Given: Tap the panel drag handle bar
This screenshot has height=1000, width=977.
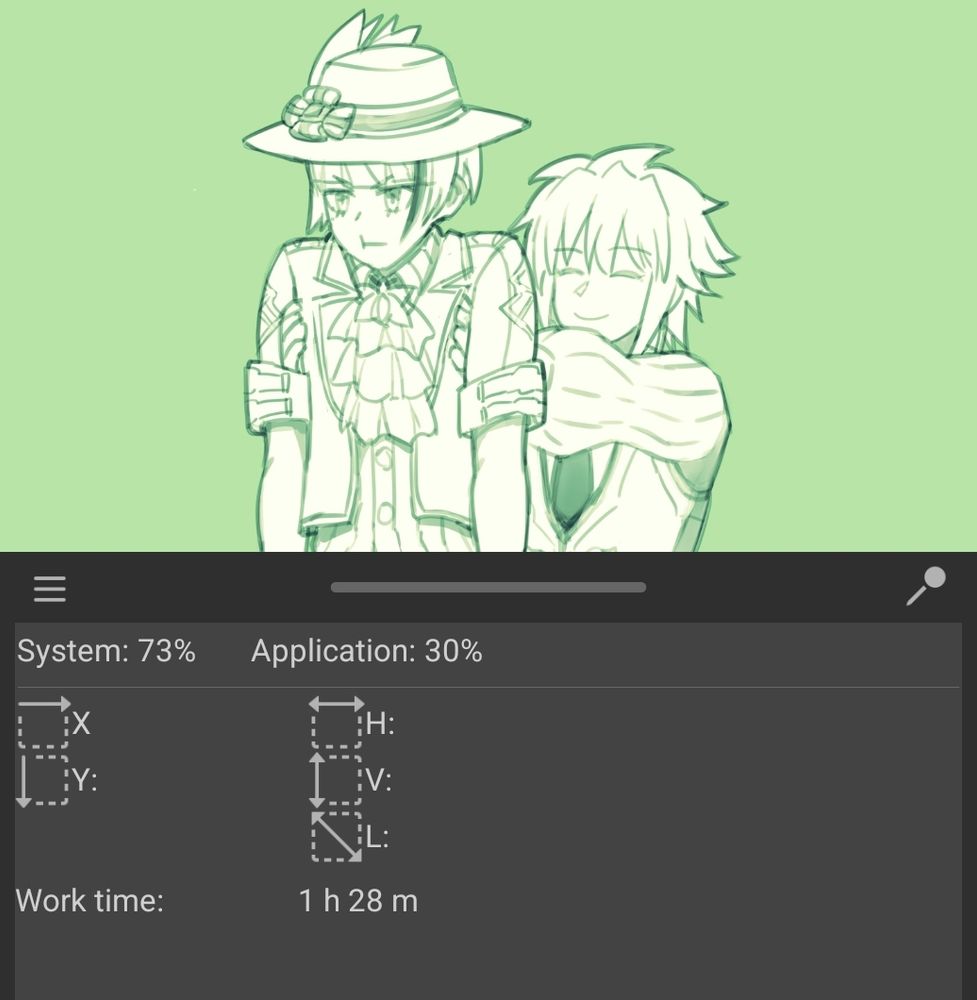Looking at the screenshot, I should coord(488,587).
